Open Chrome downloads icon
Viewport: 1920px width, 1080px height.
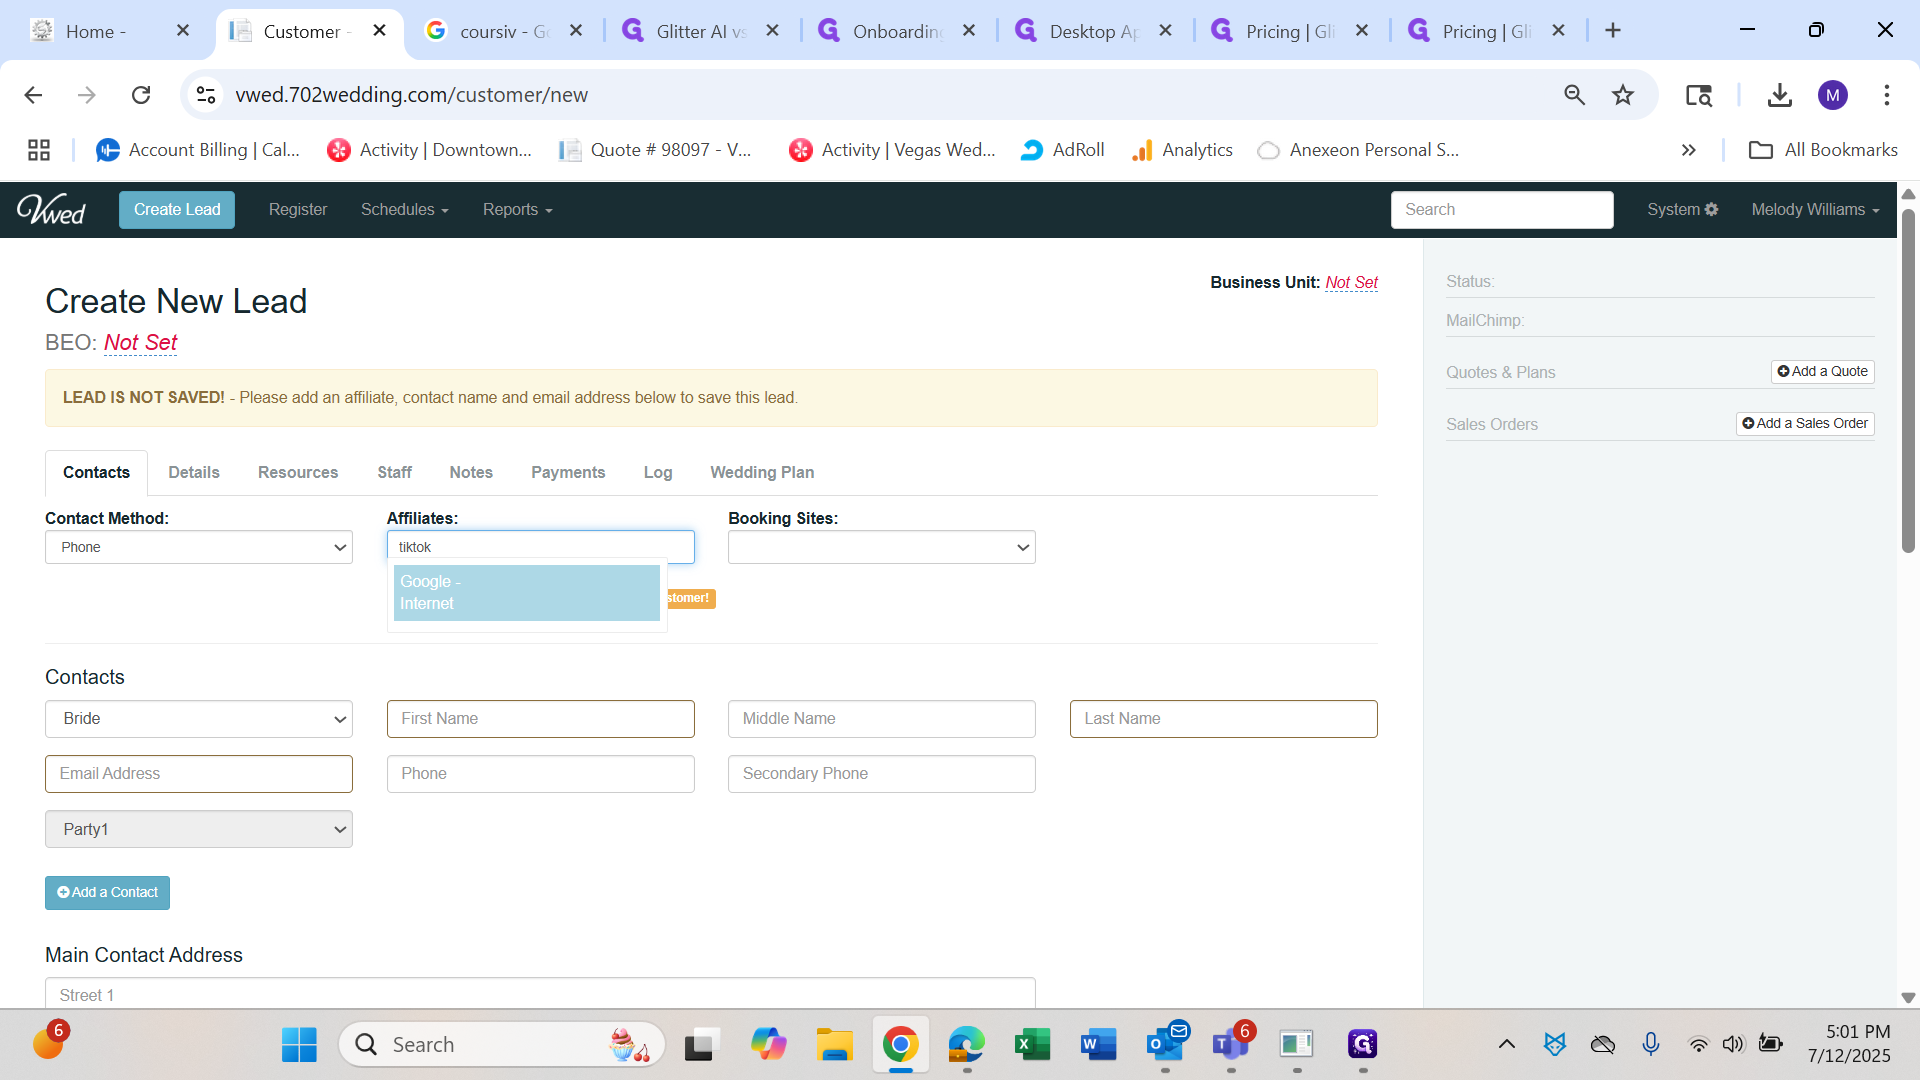coord(1779,95)
